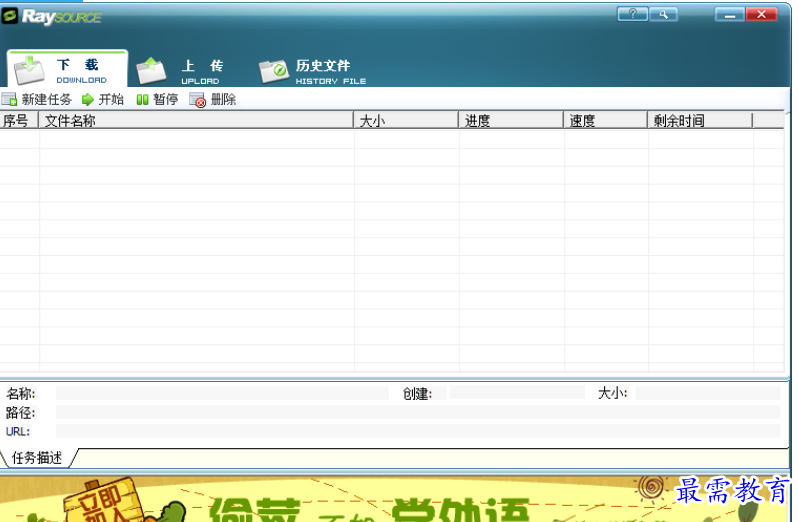798x522 pixels.
Task: Click the RaySource logo icon
Action: coord(10,16)
